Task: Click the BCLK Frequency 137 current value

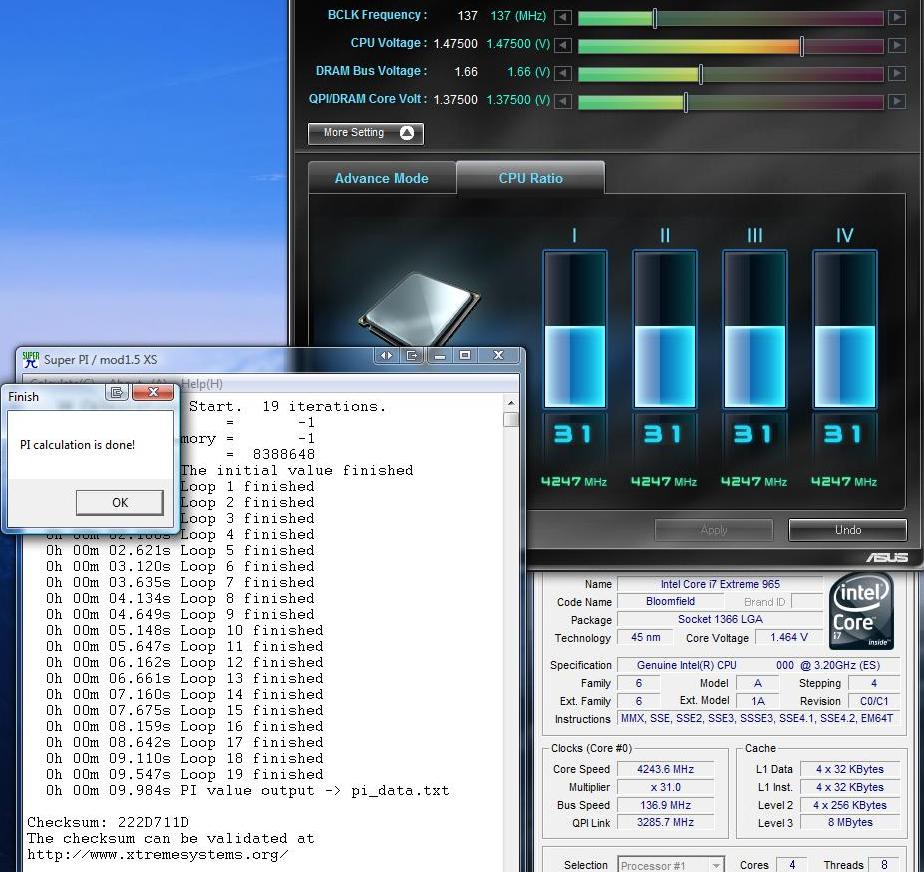Action: 467,16
